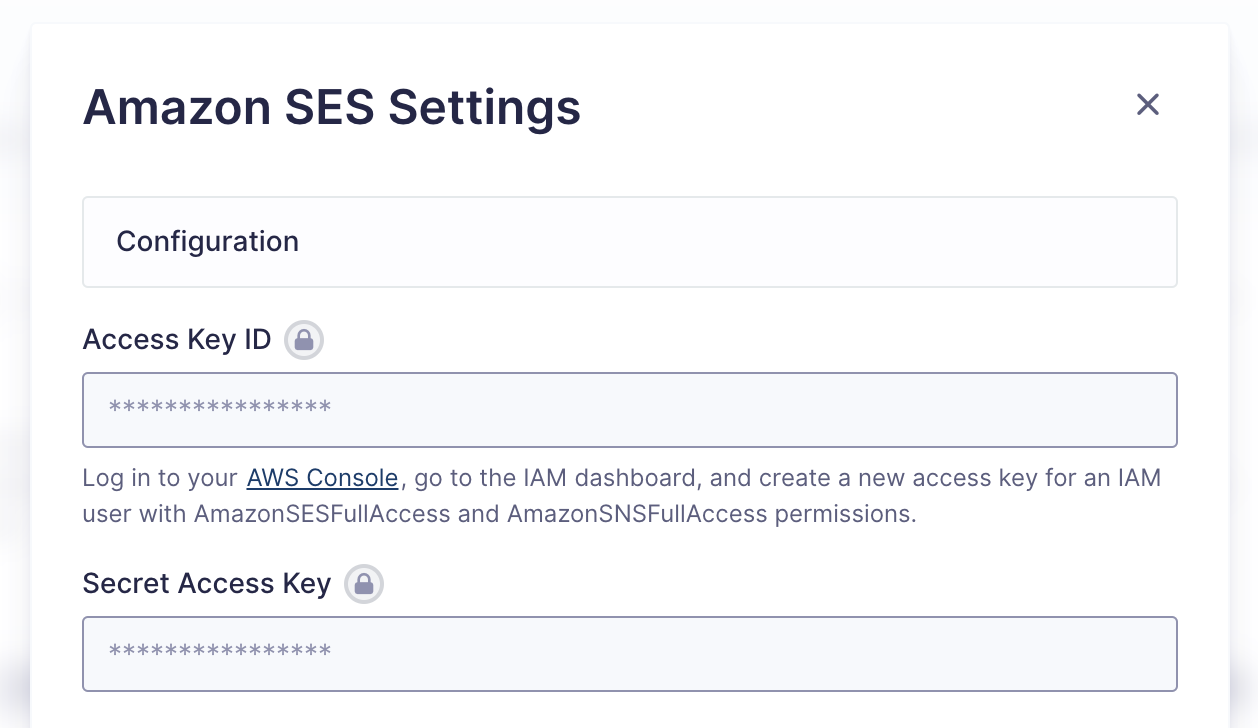Focus the Secret Access Key input field
Viewport: 1258px width, 728px height.
(x=630, y=654)
